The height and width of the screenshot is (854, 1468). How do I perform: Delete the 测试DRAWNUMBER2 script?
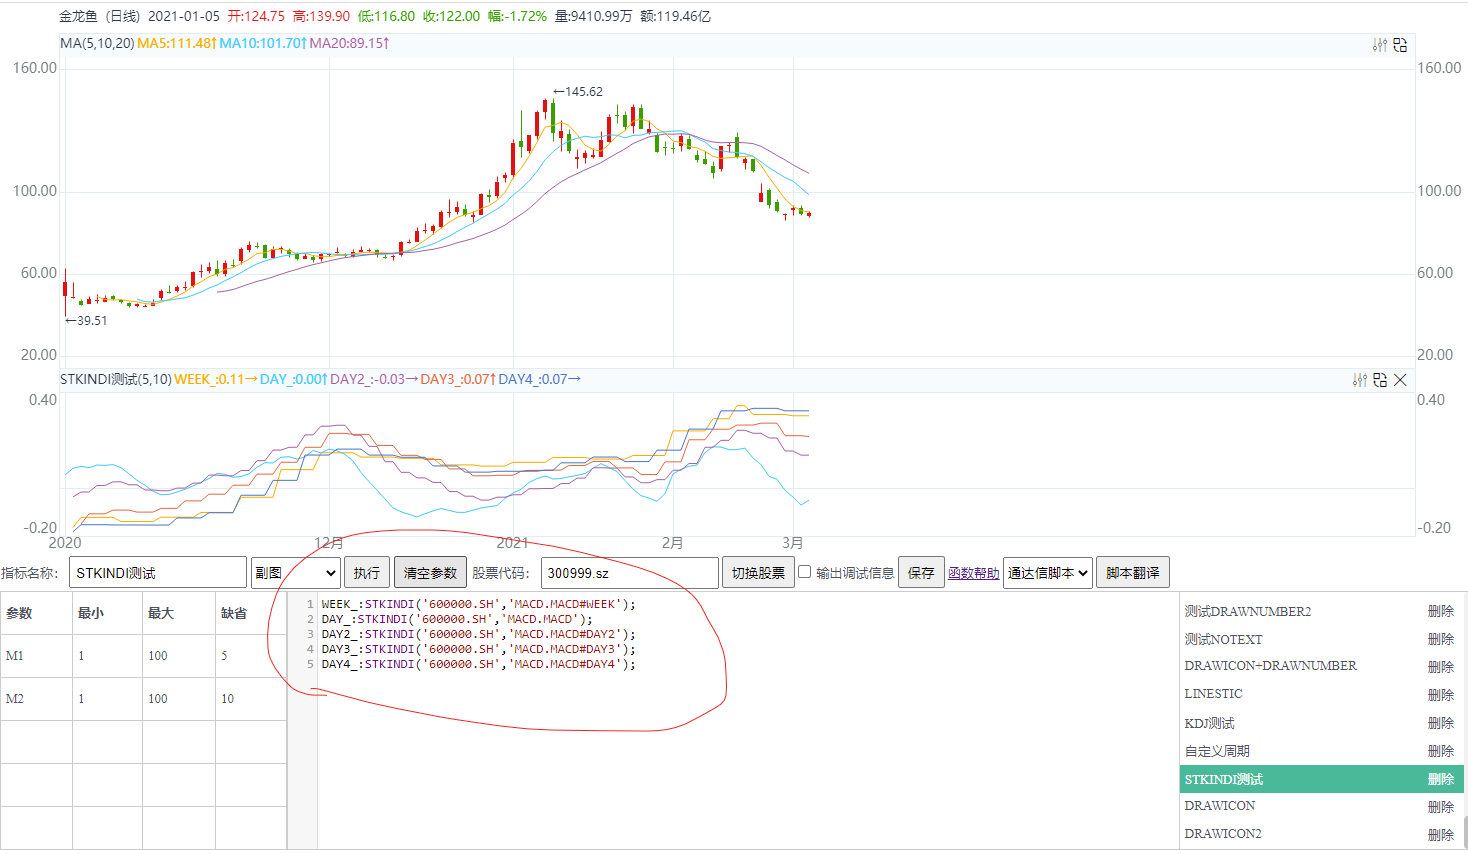(x=1441, y=611)
